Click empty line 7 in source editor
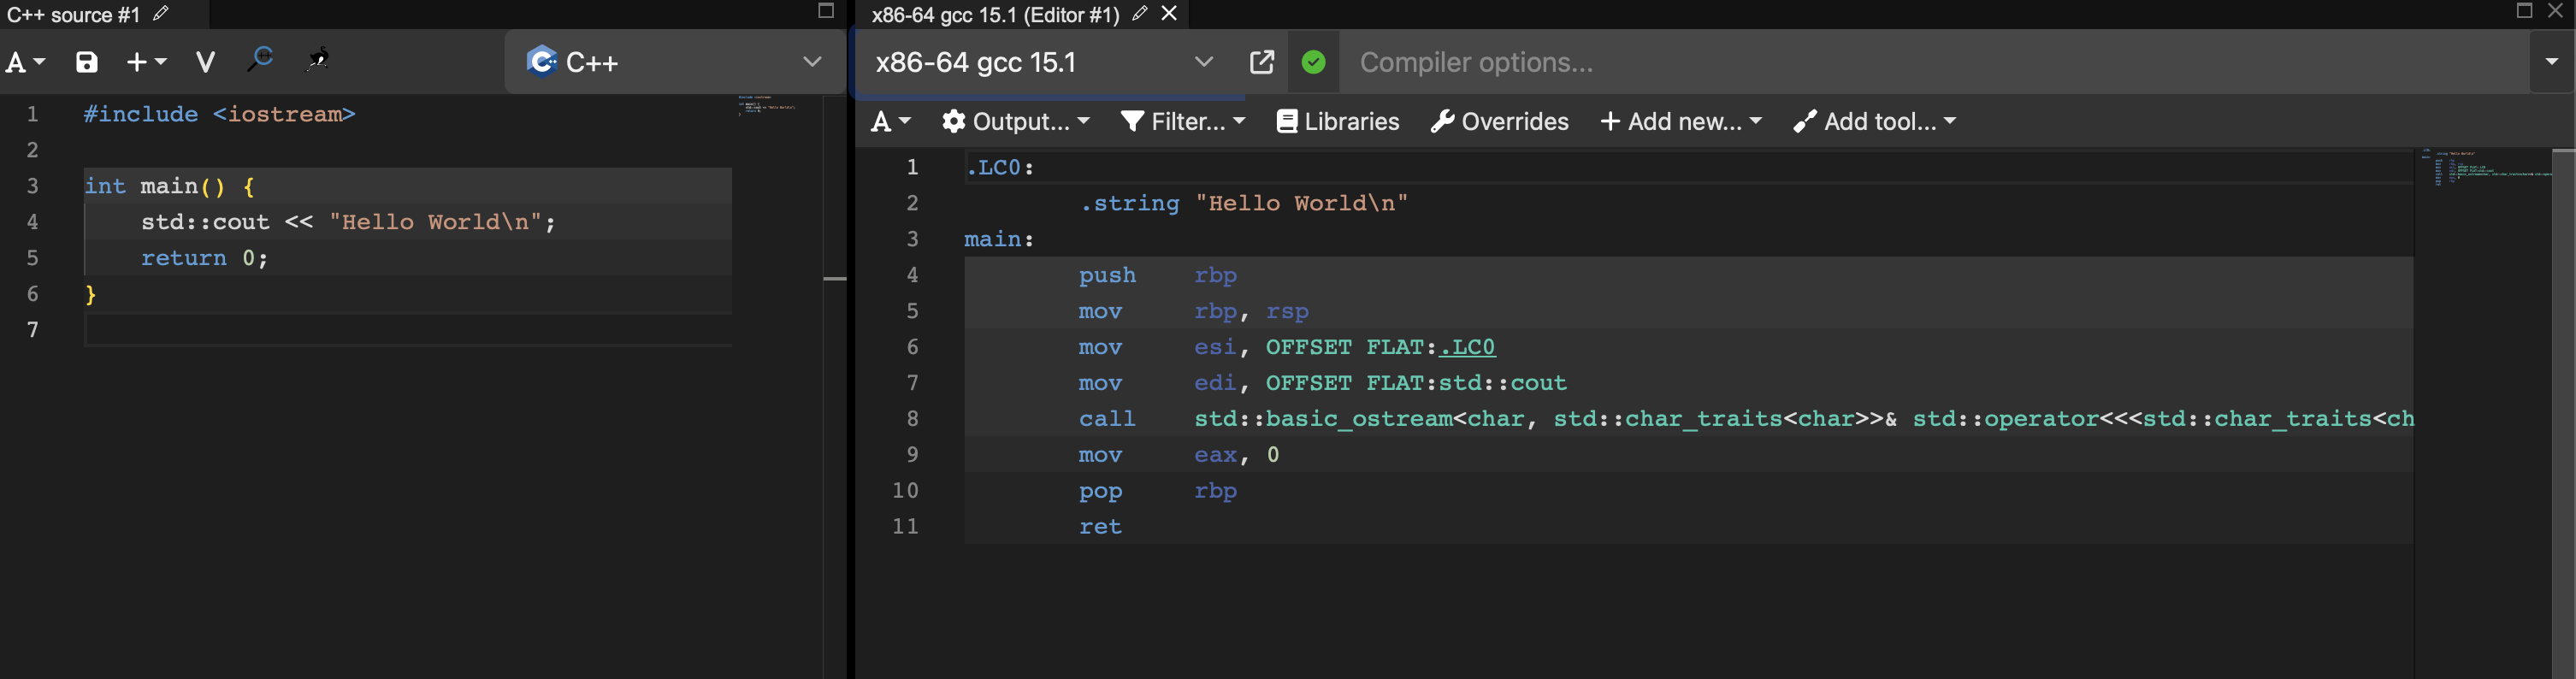Viewport: 2576px width, 679px height. click(x=408, y=330)
